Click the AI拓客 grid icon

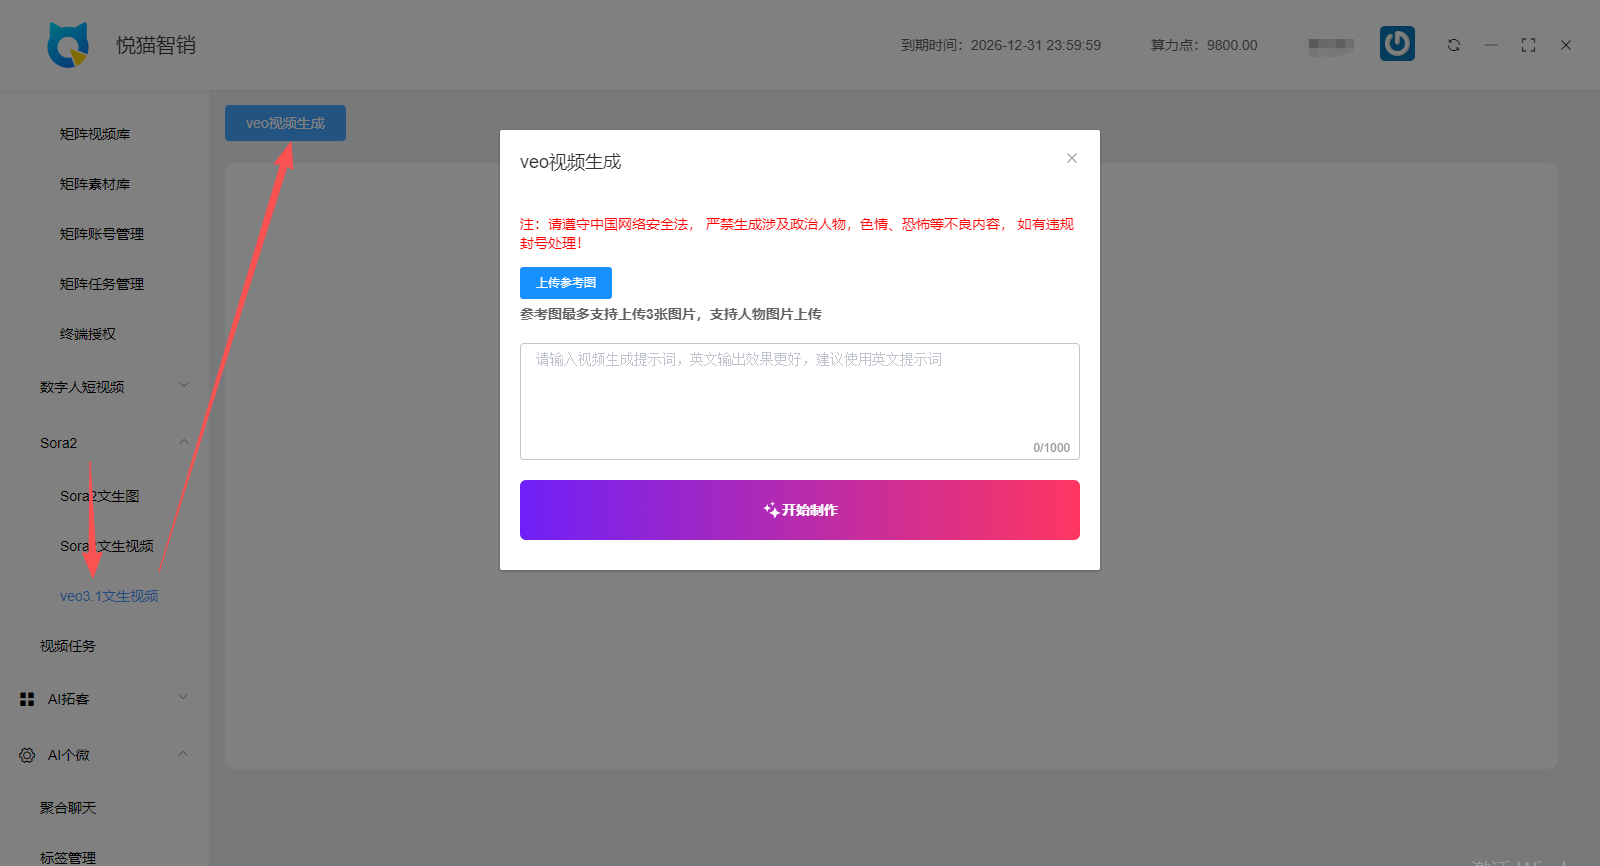27,699
